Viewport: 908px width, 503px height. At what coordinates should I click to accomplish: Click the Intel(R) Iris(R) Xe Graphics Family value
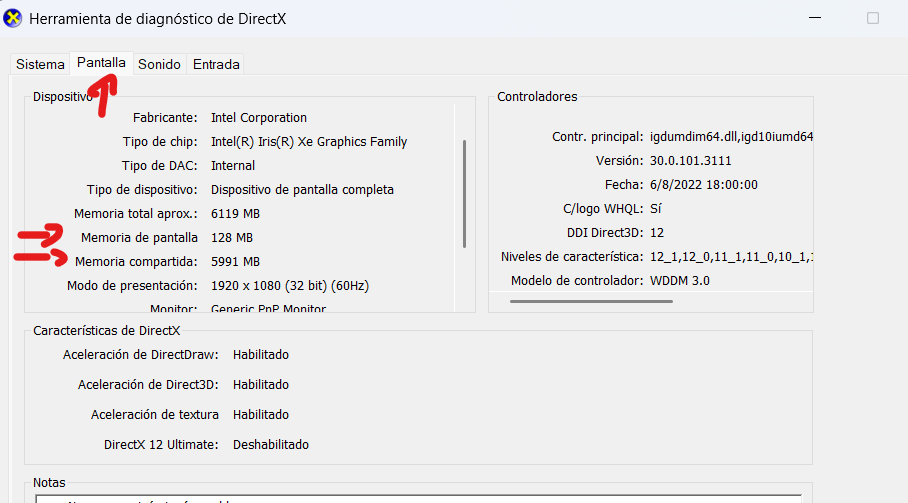tap(309, 142)
